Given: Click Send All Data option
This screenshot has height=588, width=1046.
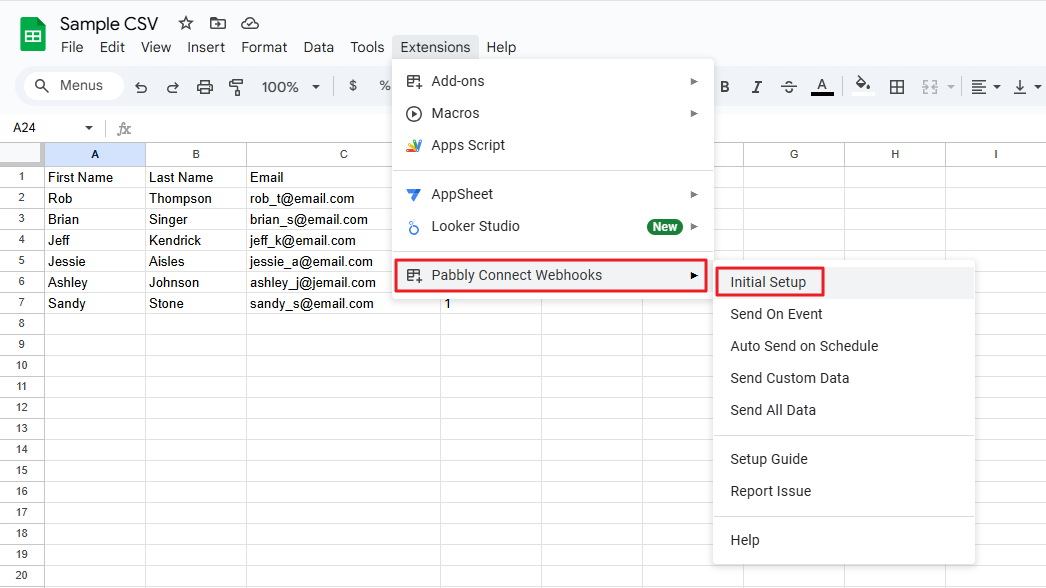Looking at the screenshot, I should (773, 410).
